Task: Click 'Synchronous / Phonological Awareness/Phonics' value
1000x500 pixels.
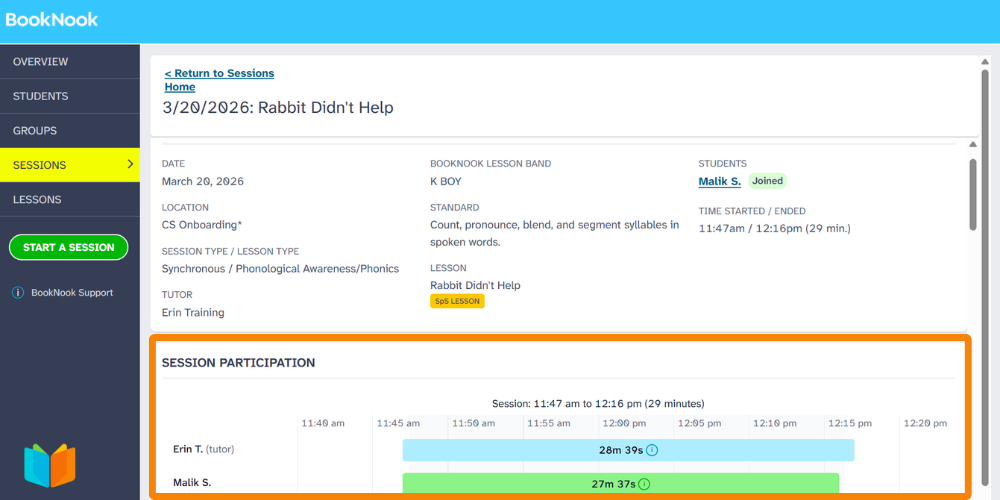Action: (x=281, y=268)
